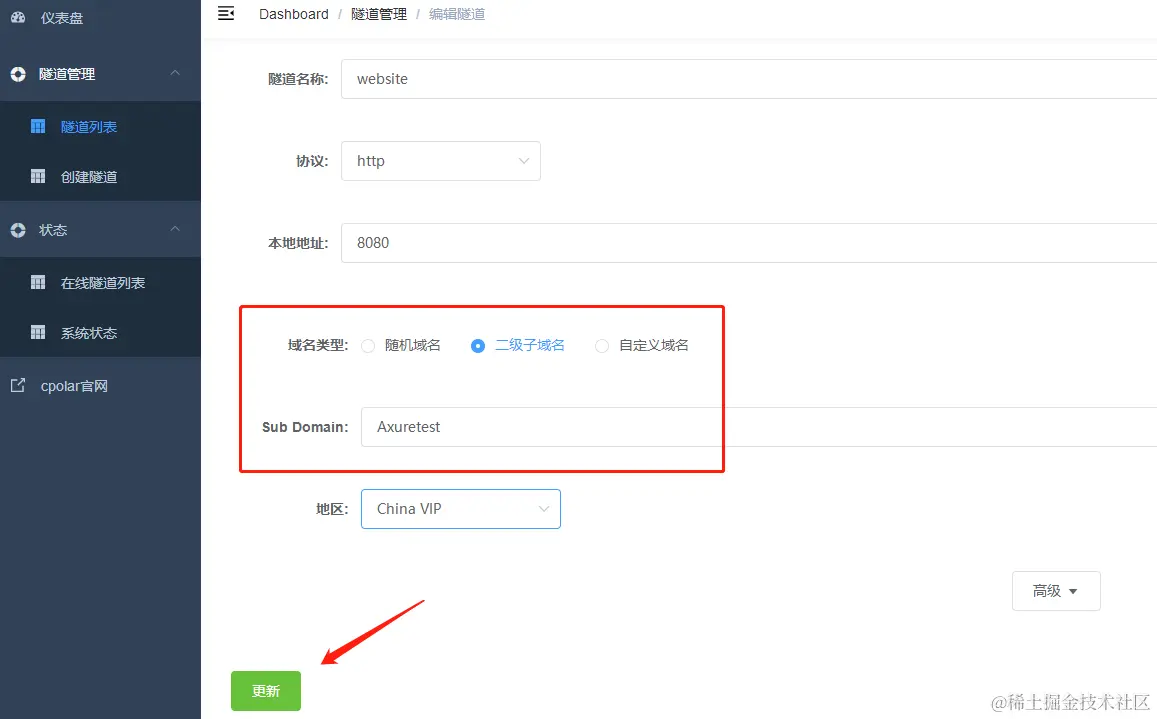Click the grid icon beside 在线隧道列表
Screen dimensions: 1157x719
point(38,283)
